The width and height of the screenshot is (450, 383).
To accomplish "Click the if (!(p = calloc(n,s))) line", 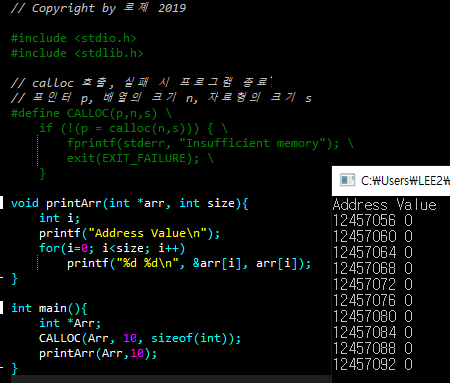I will click(x=133, y=128).
